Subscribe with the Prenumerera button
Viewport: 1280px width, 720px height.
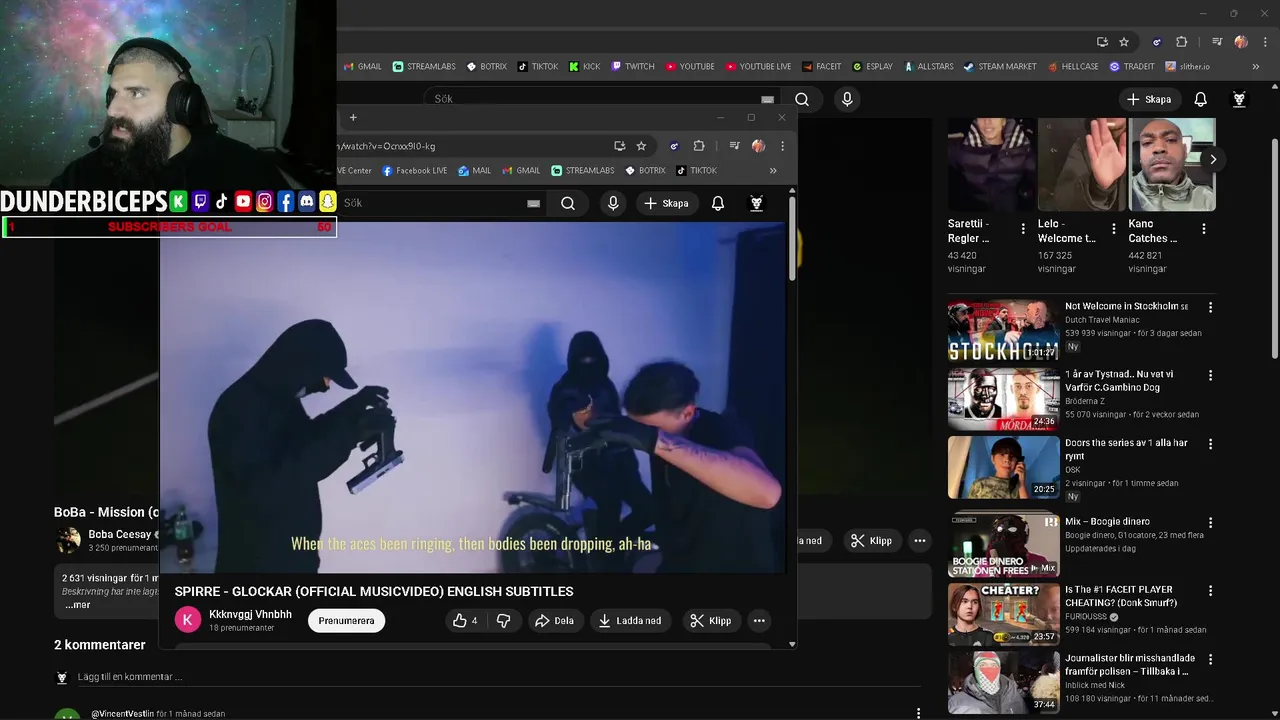(x=346, y=621)
